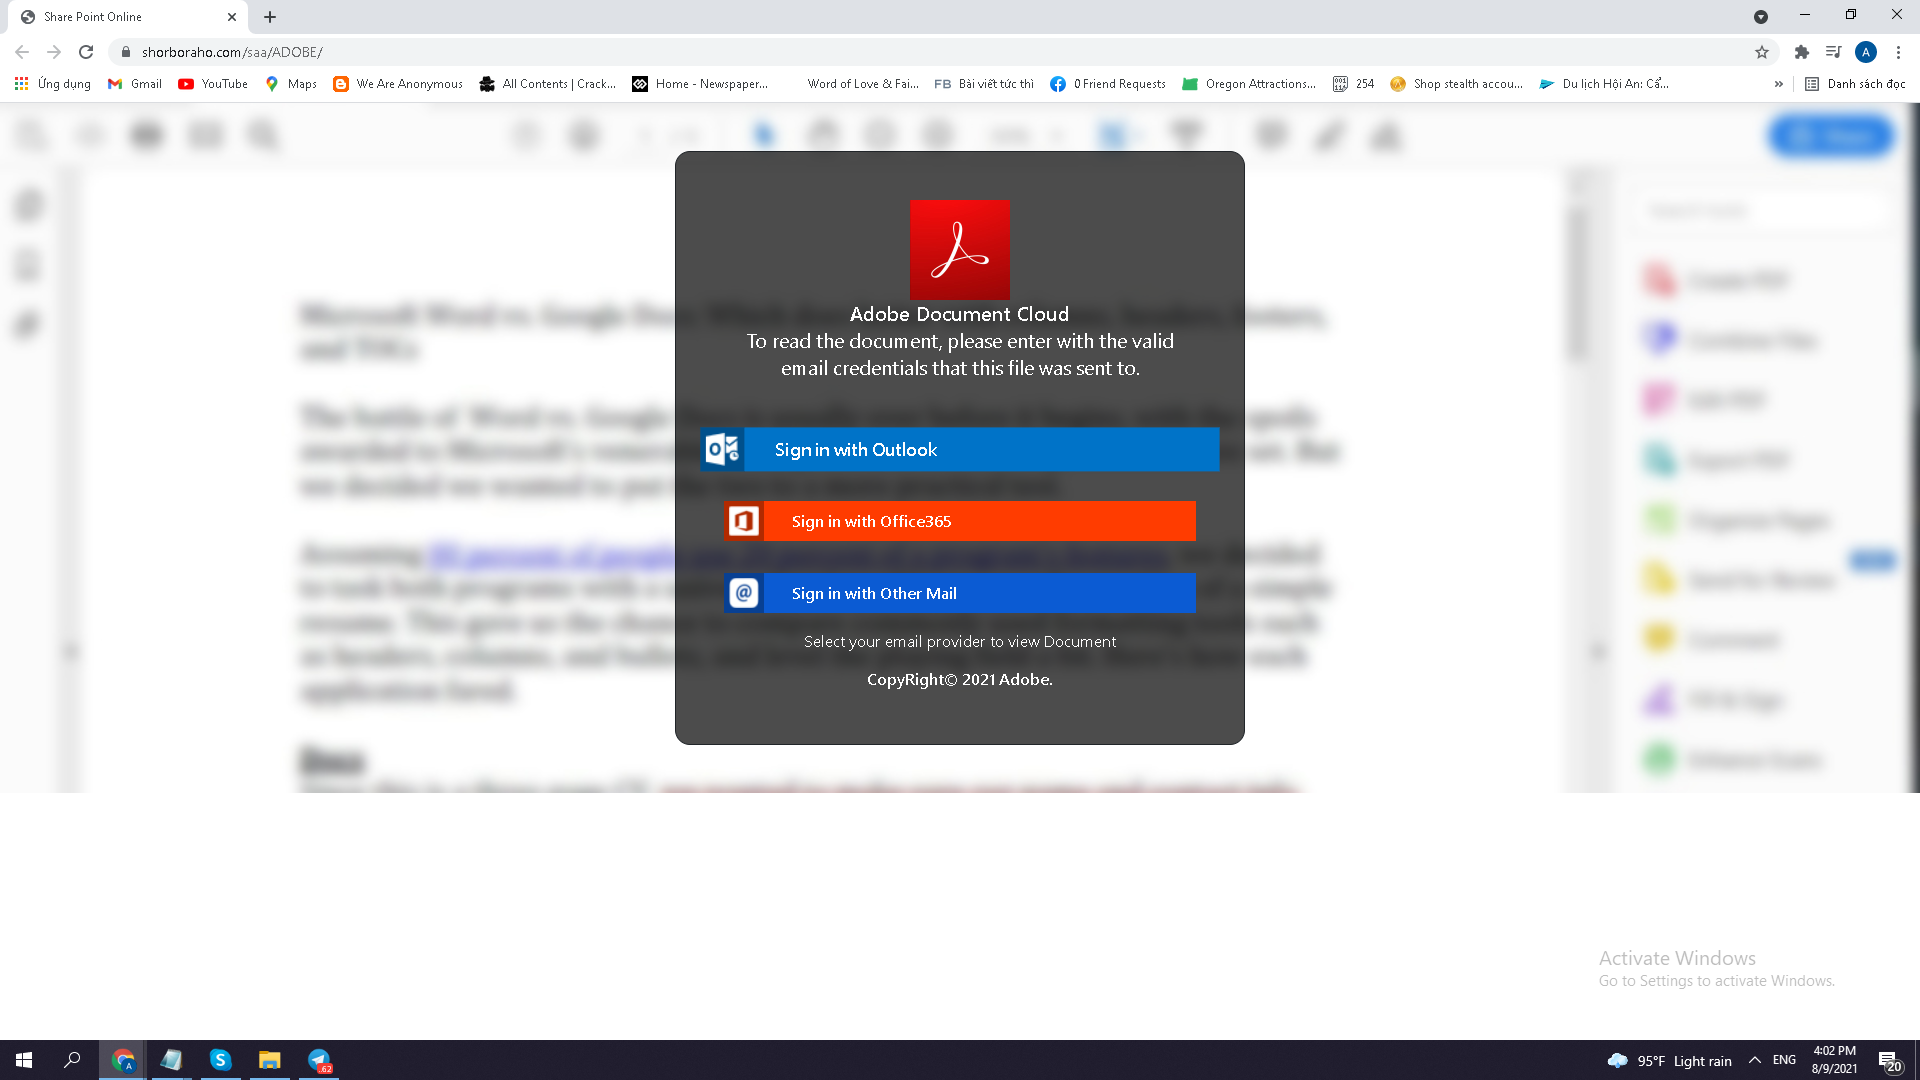The height and width of the screenshot is (1080, 1920).
Task: Show hidden system tray icons
Action: pos(1755,1060)
